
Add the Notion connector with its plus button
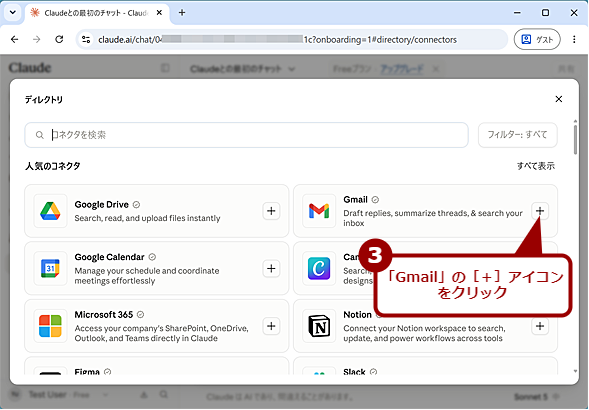(540, 326)
